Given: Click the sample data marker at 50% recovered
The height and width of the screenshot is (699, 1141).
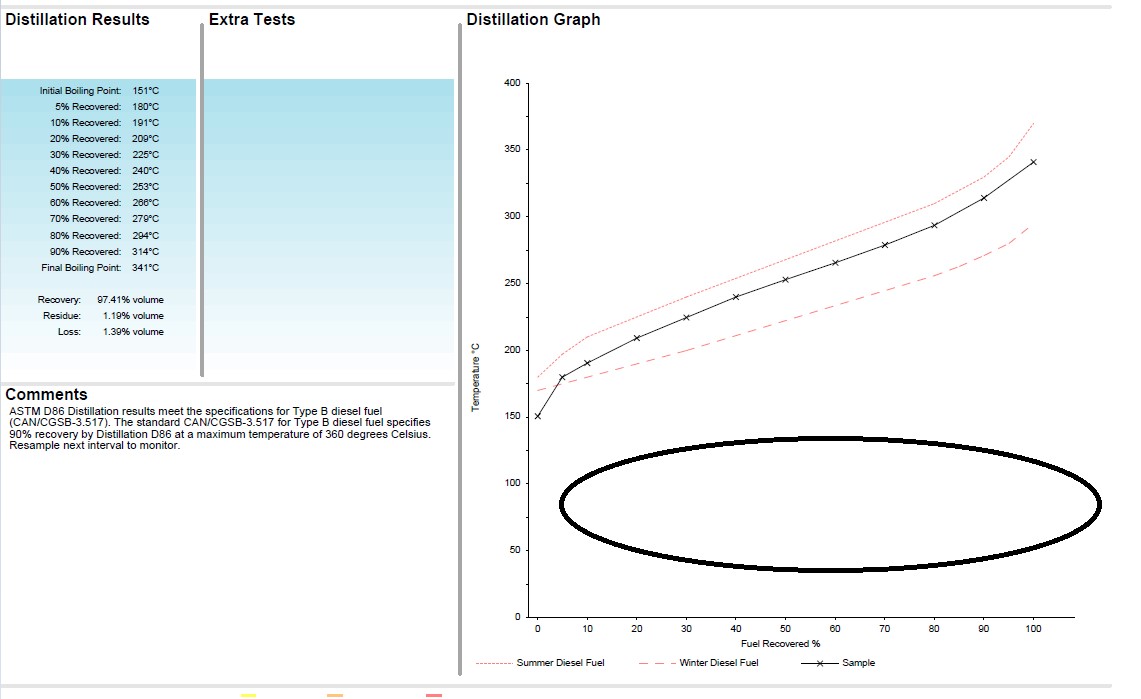Looking at the screenshot, I should click(785, 279).
